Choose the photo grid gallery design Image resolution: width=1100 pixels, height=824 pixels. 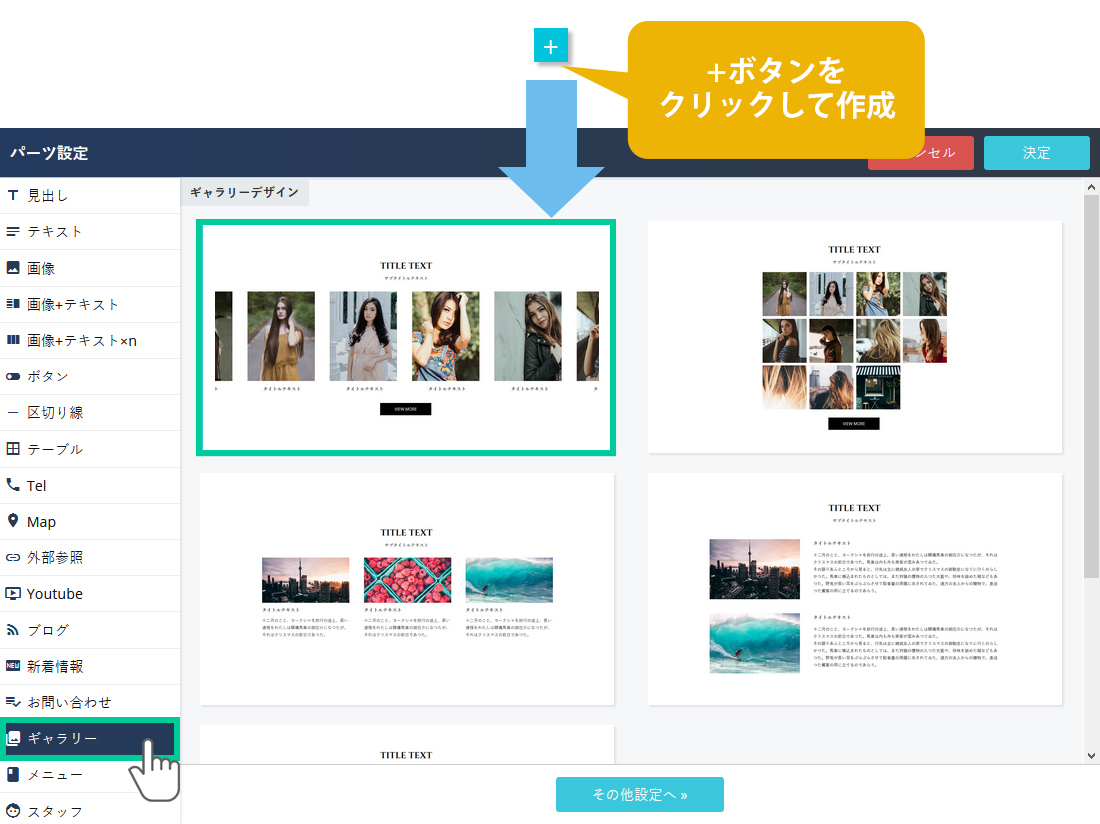click(x=854, y=337)
